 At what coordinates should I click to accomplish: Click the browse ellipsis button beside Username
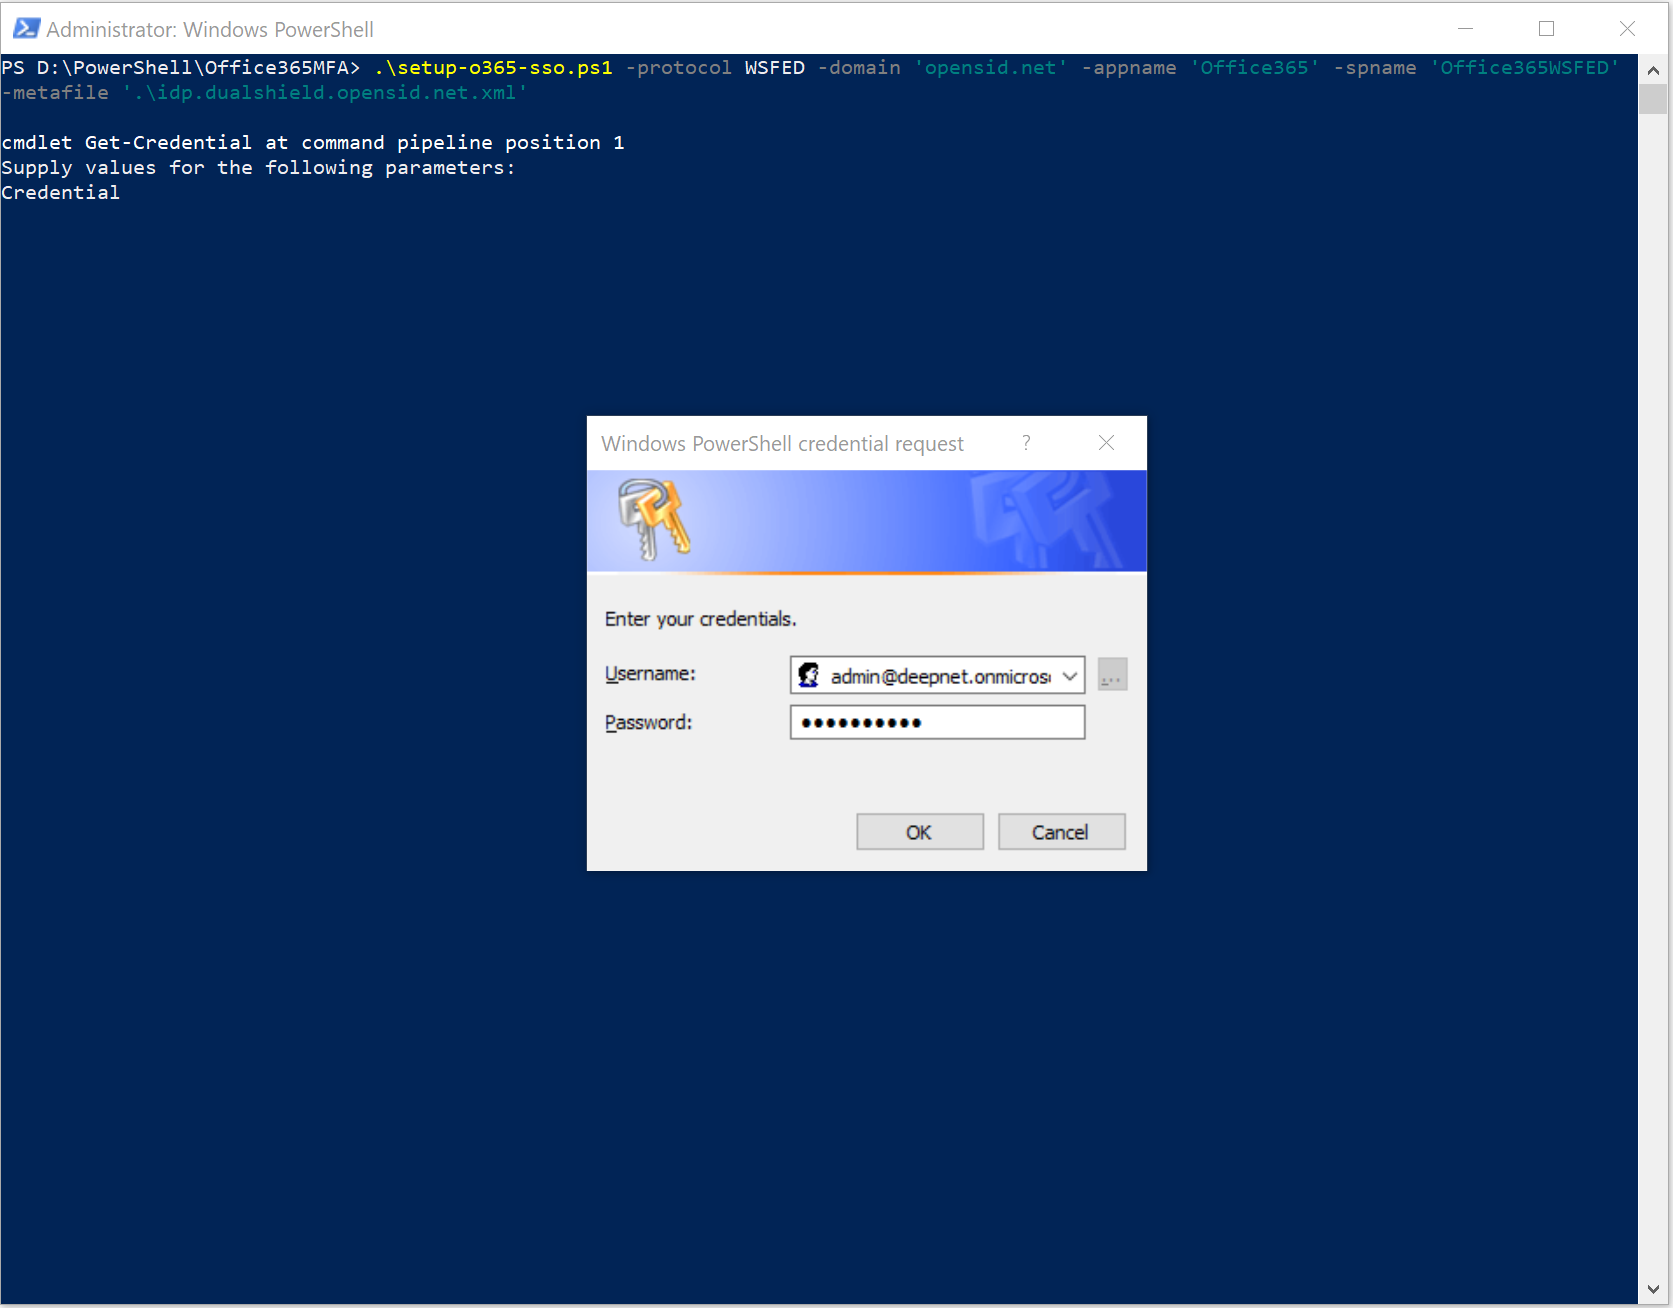point(1112,675)
